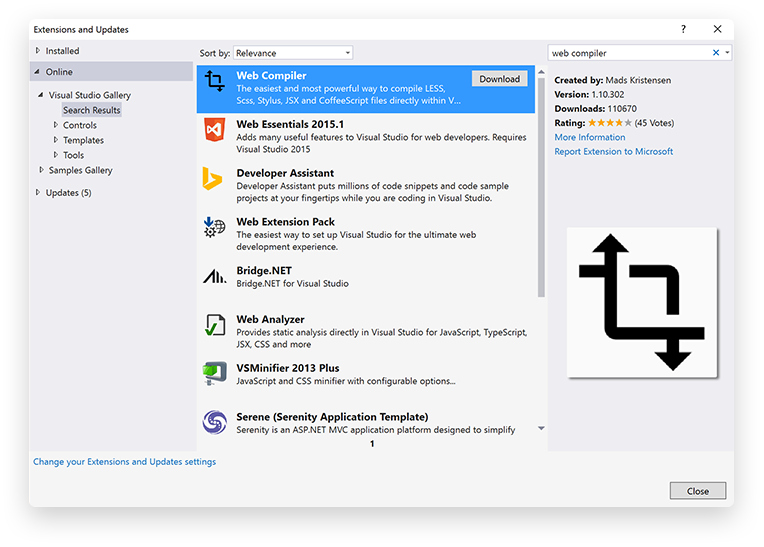The image size is (764, 547).
Task: Open Change your Extensions and Updates settings
Action: [x=124, y=461]
